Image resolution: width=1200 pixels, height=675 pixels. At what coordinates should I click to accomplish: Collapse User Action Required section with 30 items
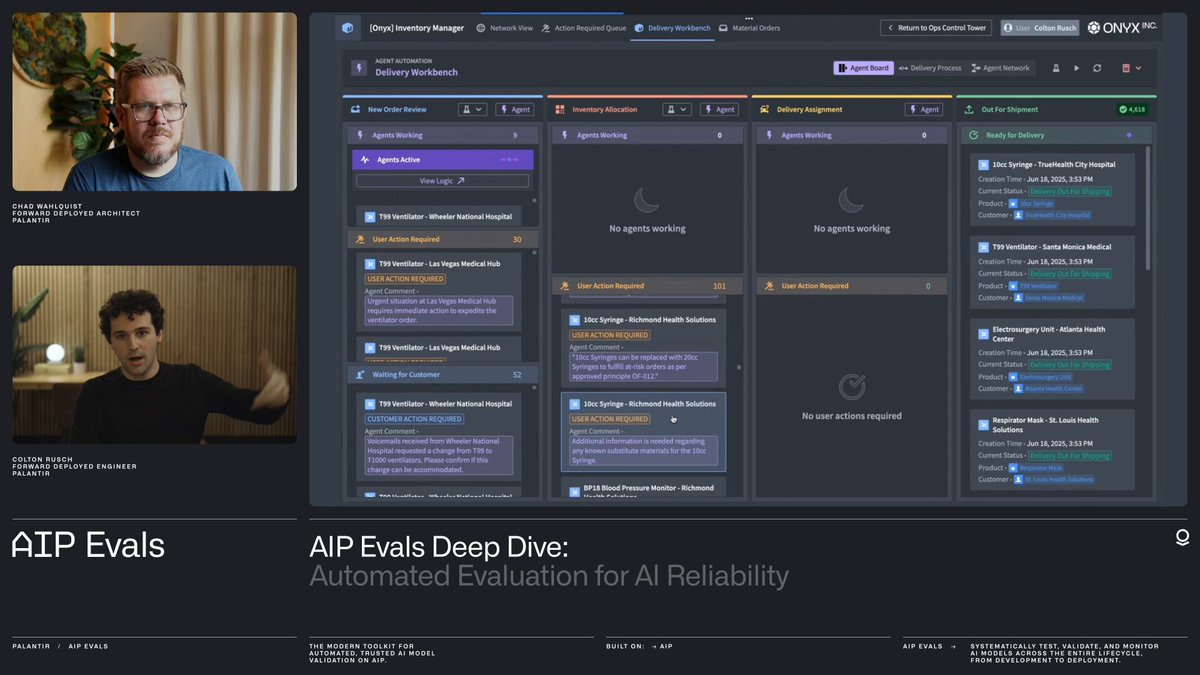click(x=442, y=239)
